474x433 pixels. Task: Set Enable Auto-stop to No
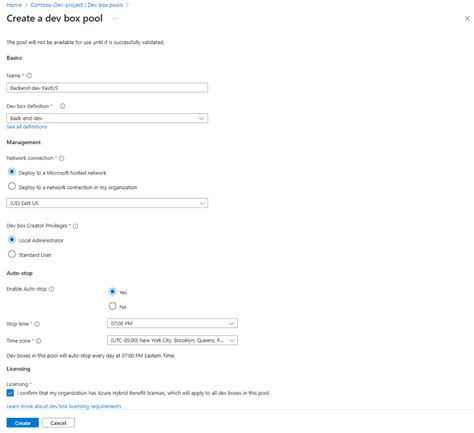coord(113,306)
